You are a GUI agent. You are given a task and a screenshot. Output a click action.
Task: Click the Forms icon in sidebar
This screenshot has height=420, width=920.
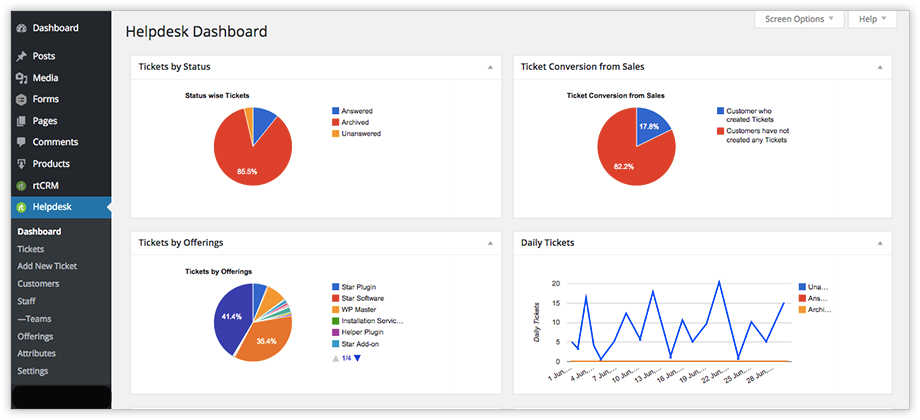[22, 99]
